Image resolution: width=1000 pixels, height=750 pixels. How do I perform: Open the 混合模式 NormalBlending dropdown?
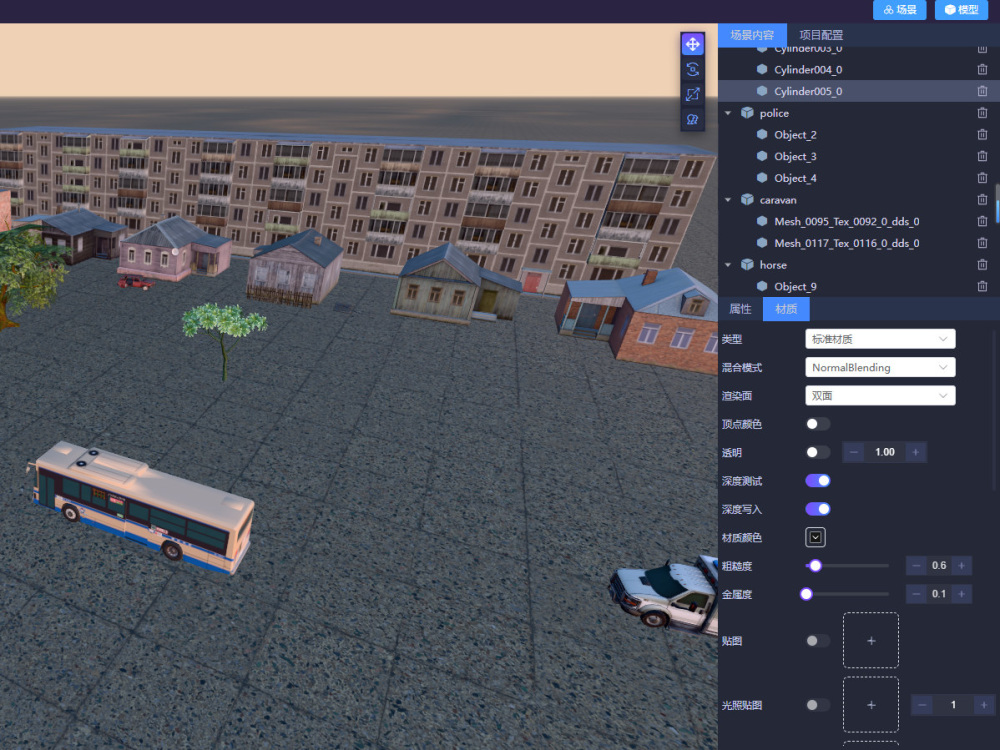pyautogui.click(x=880, y=367)
